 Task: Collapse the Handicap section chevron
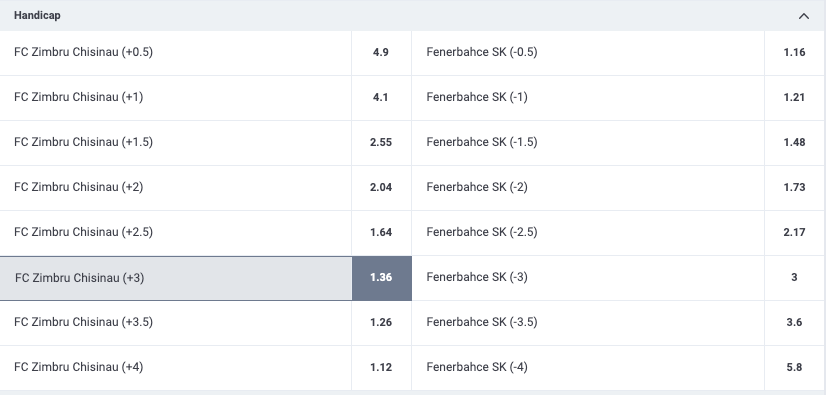(803, 16)
